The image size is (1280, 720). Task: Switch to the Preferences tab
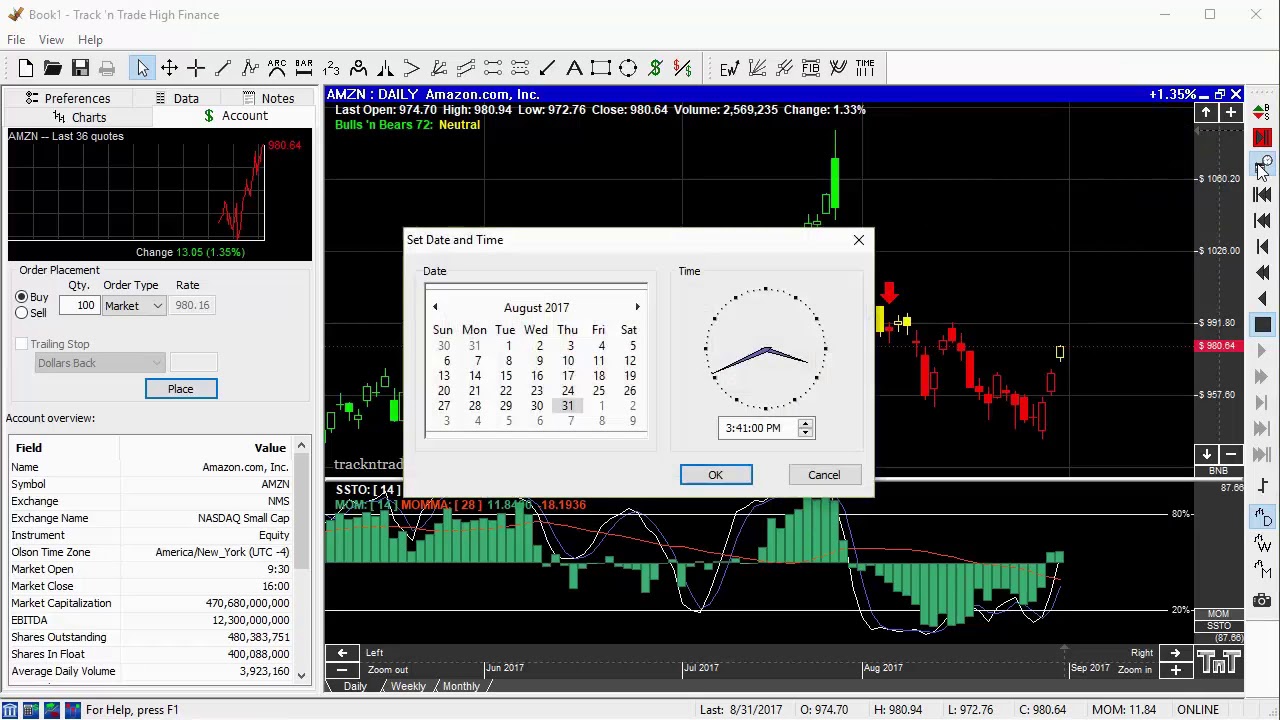coord(68,98)
